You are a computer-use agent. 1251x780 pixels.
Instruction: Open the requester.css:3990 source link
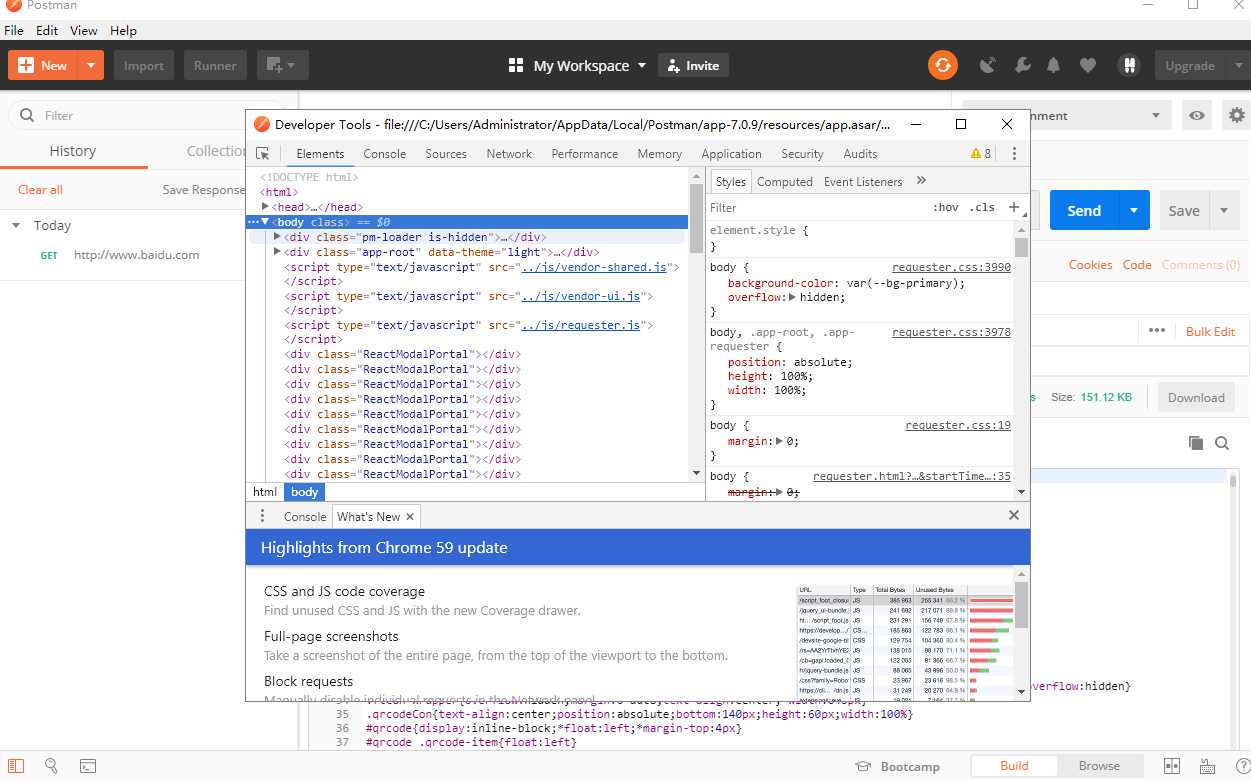tap(951, 268)
